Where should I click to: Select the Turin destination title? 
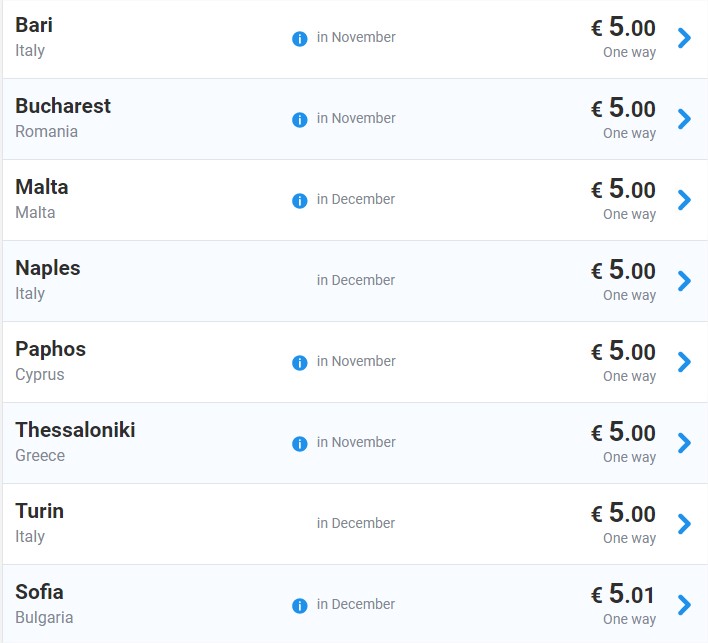coord(40,511)
